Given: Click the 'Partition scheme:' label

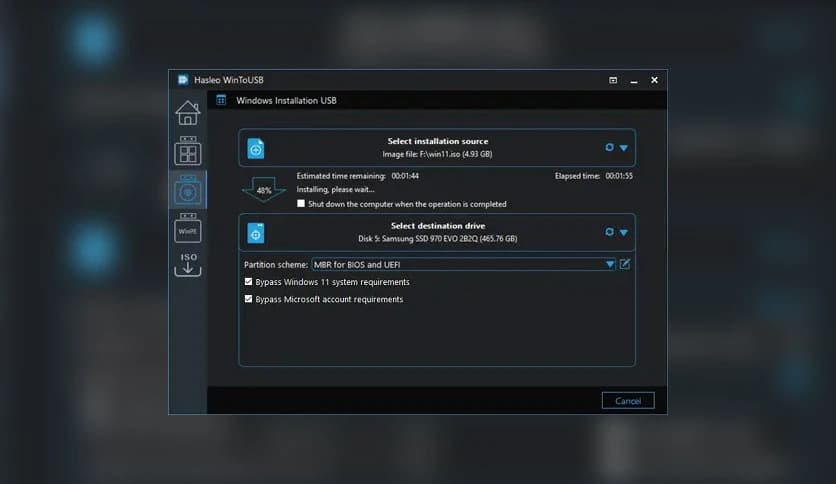Looking at the screenshot, I should click(x=276, y=264).
